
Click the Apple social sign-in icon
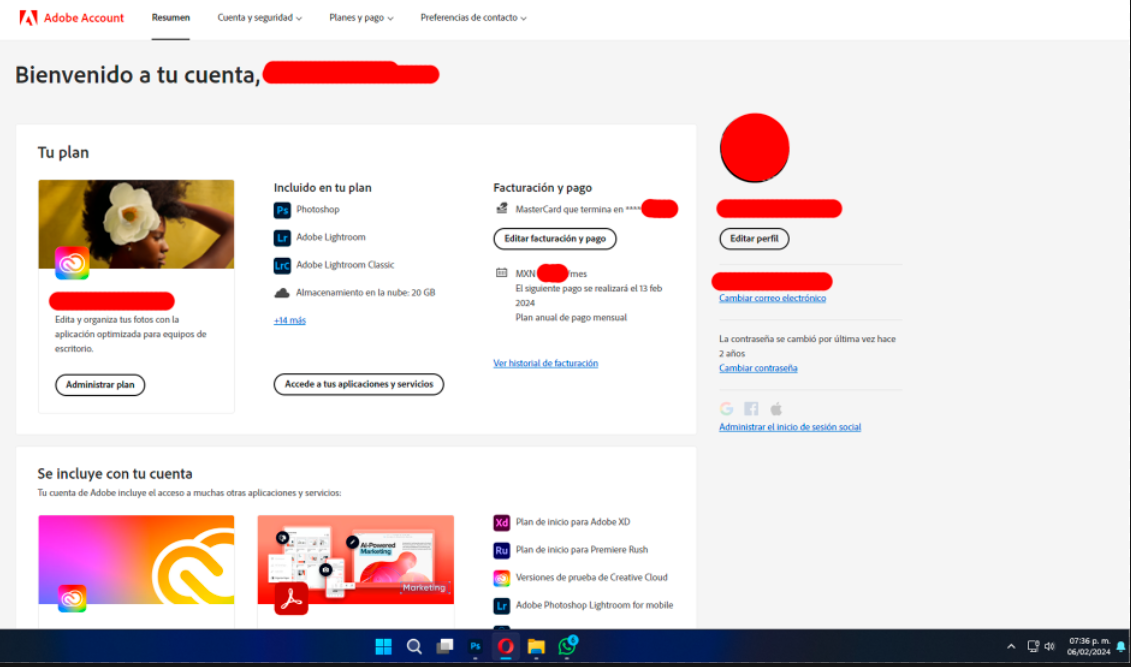[x=776, y=408]
